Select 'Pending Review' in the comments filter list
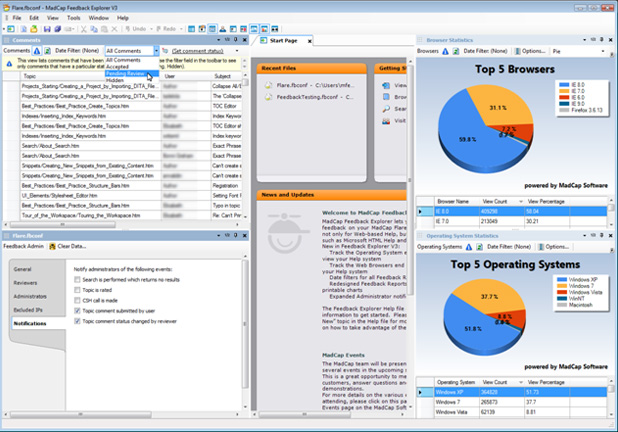This screenshot has height=432, width=618. click(x=132, y=73)
